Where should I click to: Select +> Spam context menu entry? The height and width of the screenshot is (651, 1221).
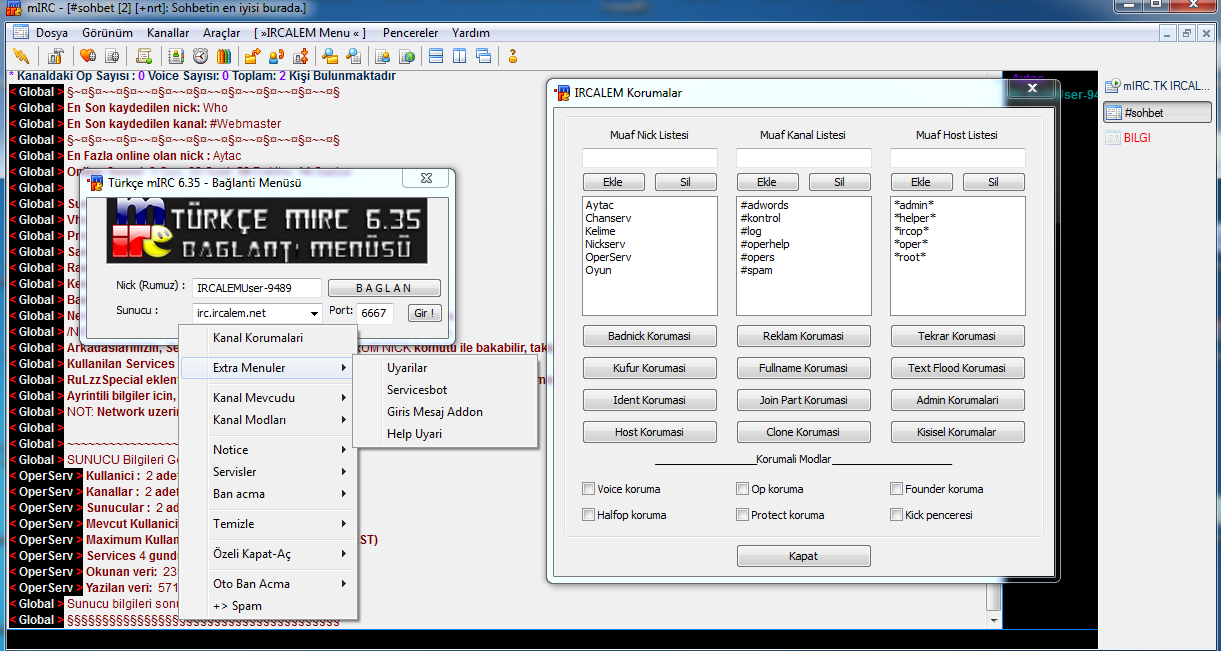pos(268,606)
